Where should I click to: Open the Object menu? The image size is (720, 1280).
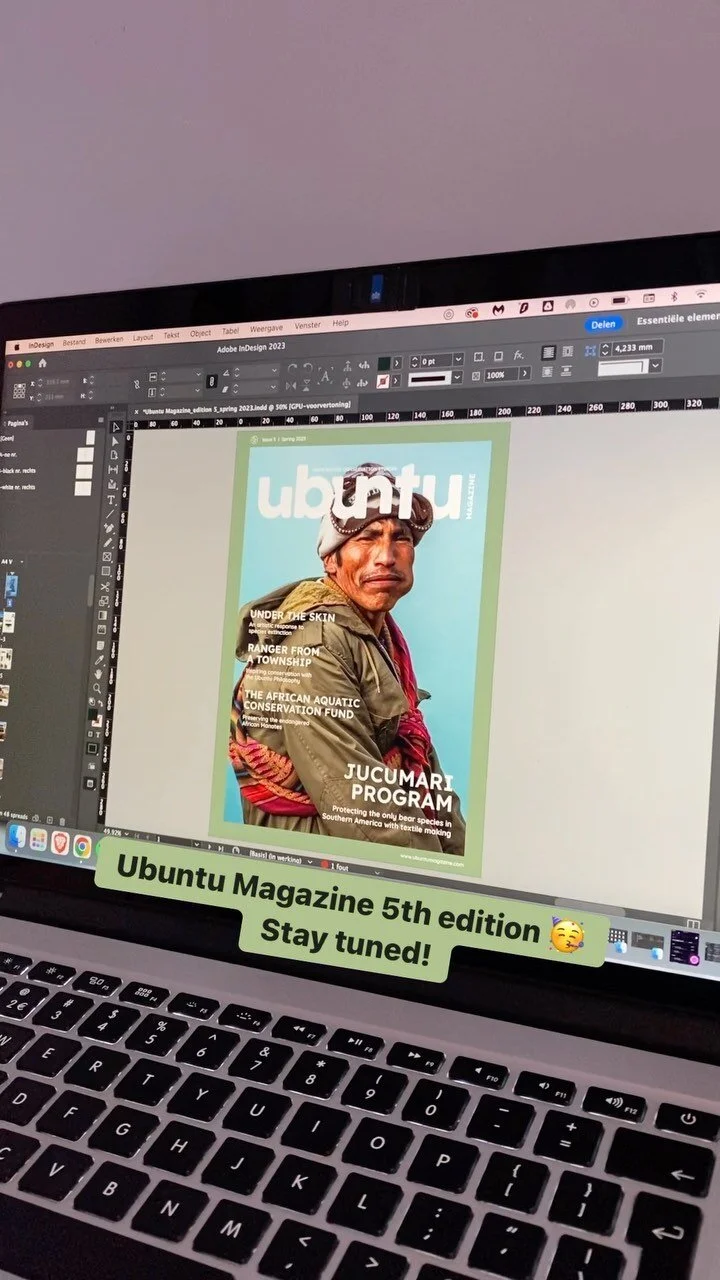click(x=200, y=333)
